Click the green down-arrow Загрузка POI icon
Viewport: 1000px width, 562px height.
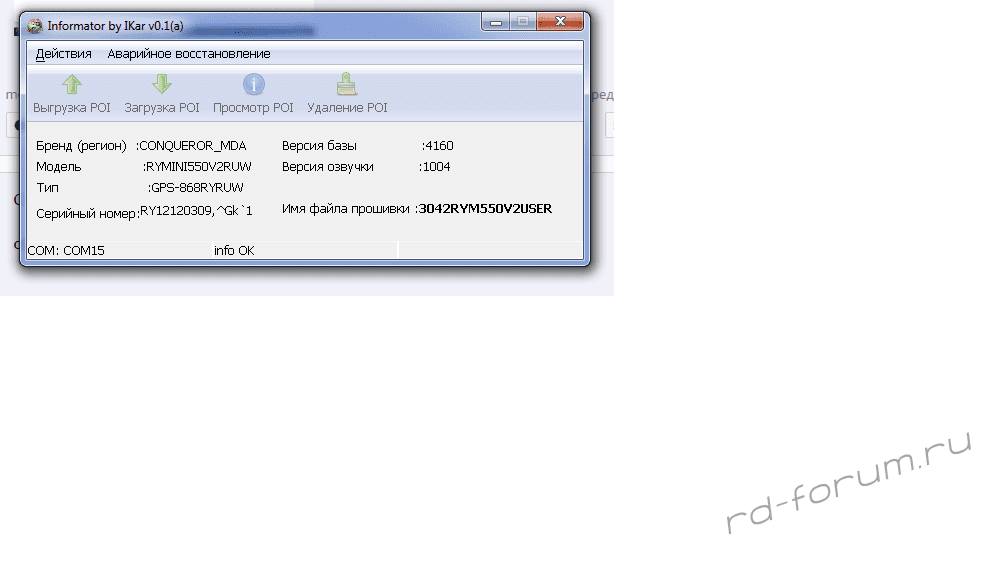[x=162, y=85]
